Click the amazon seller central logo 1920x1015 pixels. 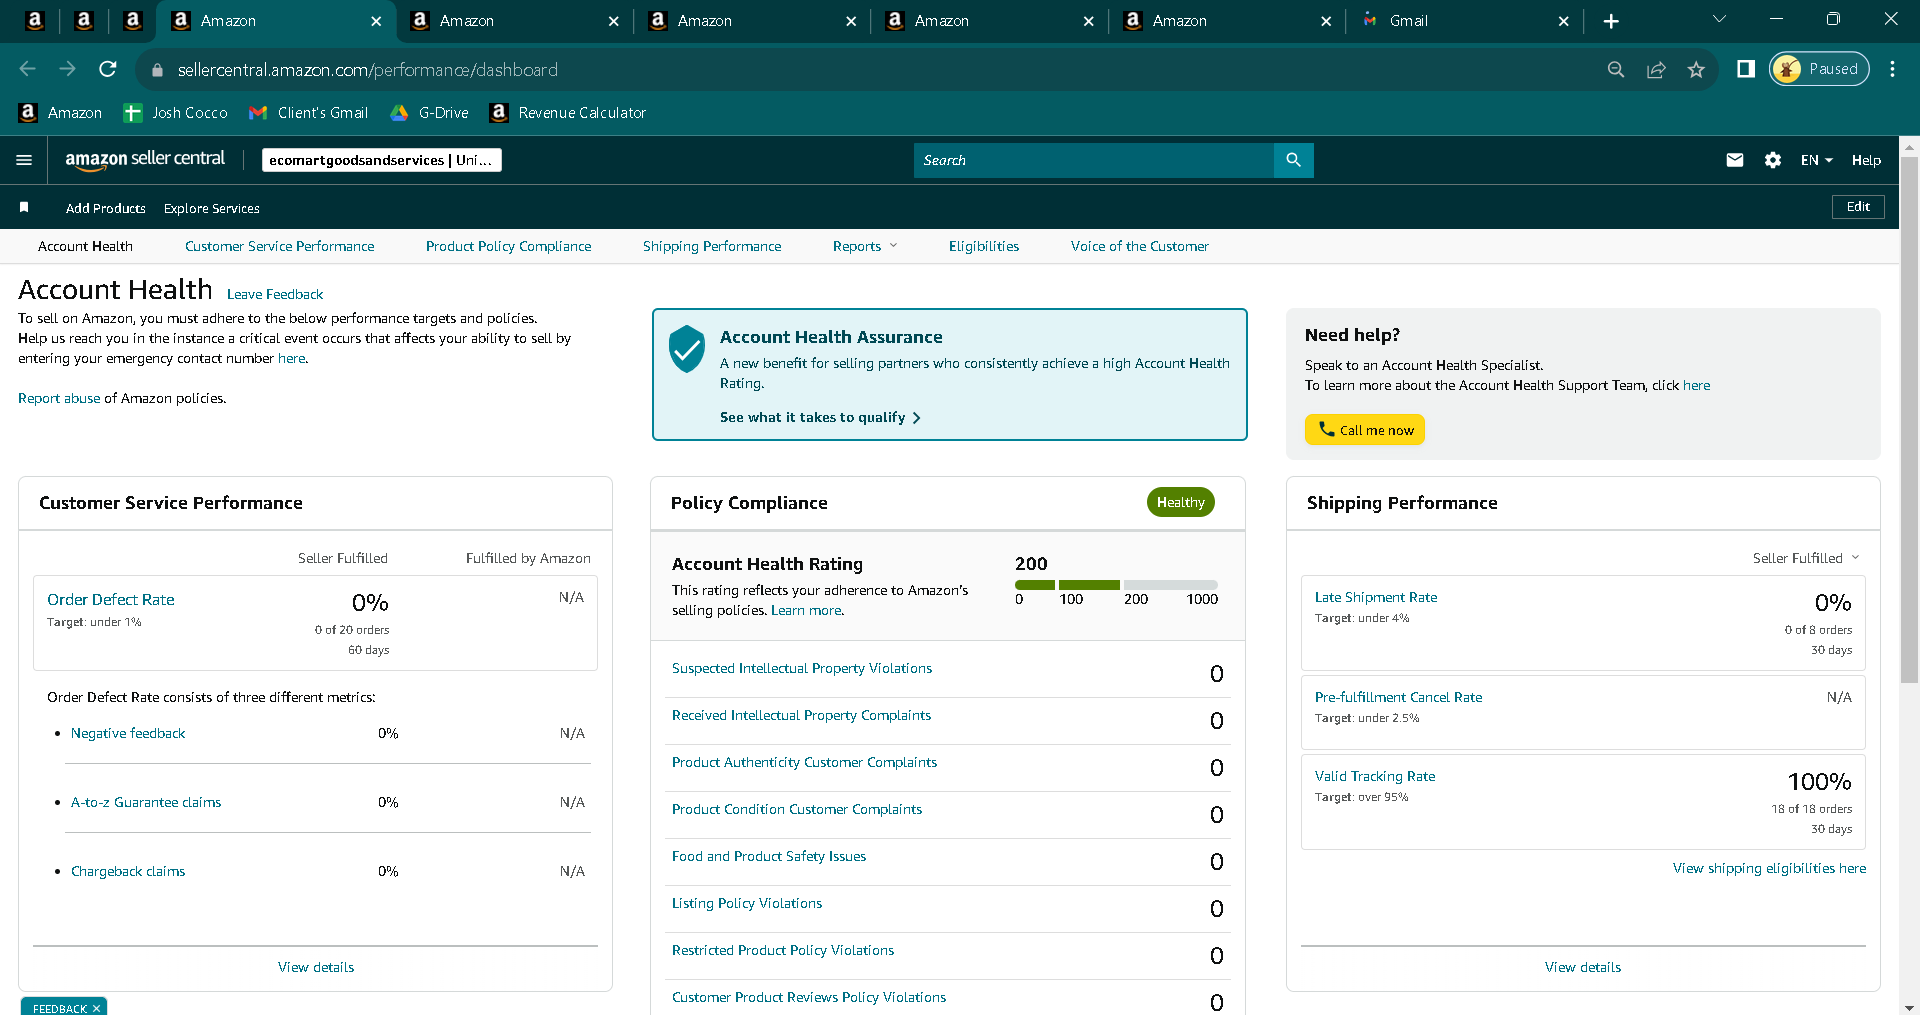coord(145,159)
